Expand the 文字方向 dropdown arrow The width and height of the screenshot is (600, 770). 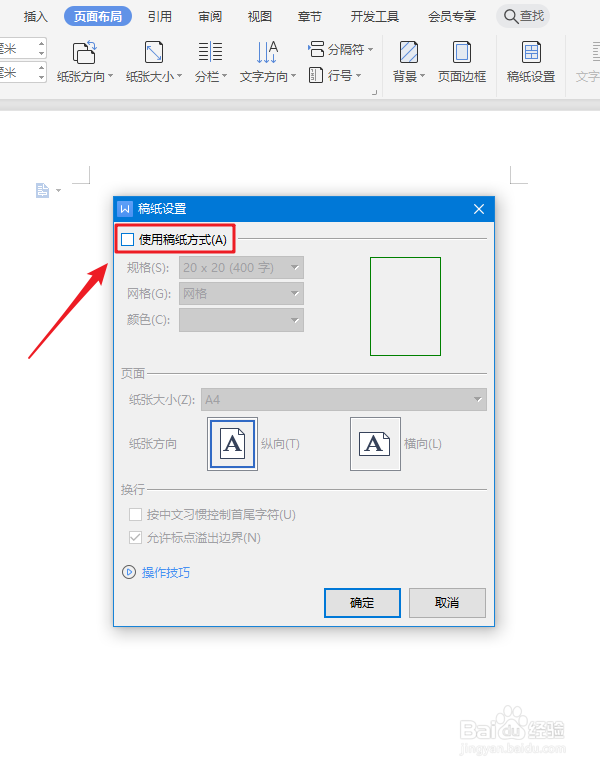click(x=294, y=76)
